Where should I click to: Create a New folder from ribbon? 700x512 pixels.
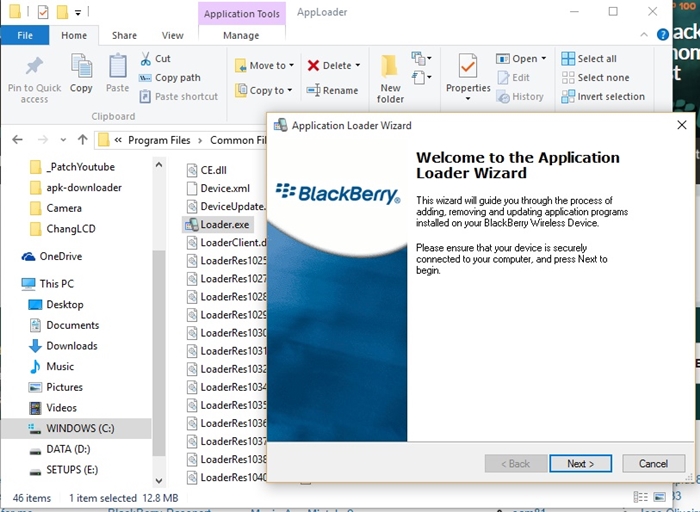click(x=390, y=79)
